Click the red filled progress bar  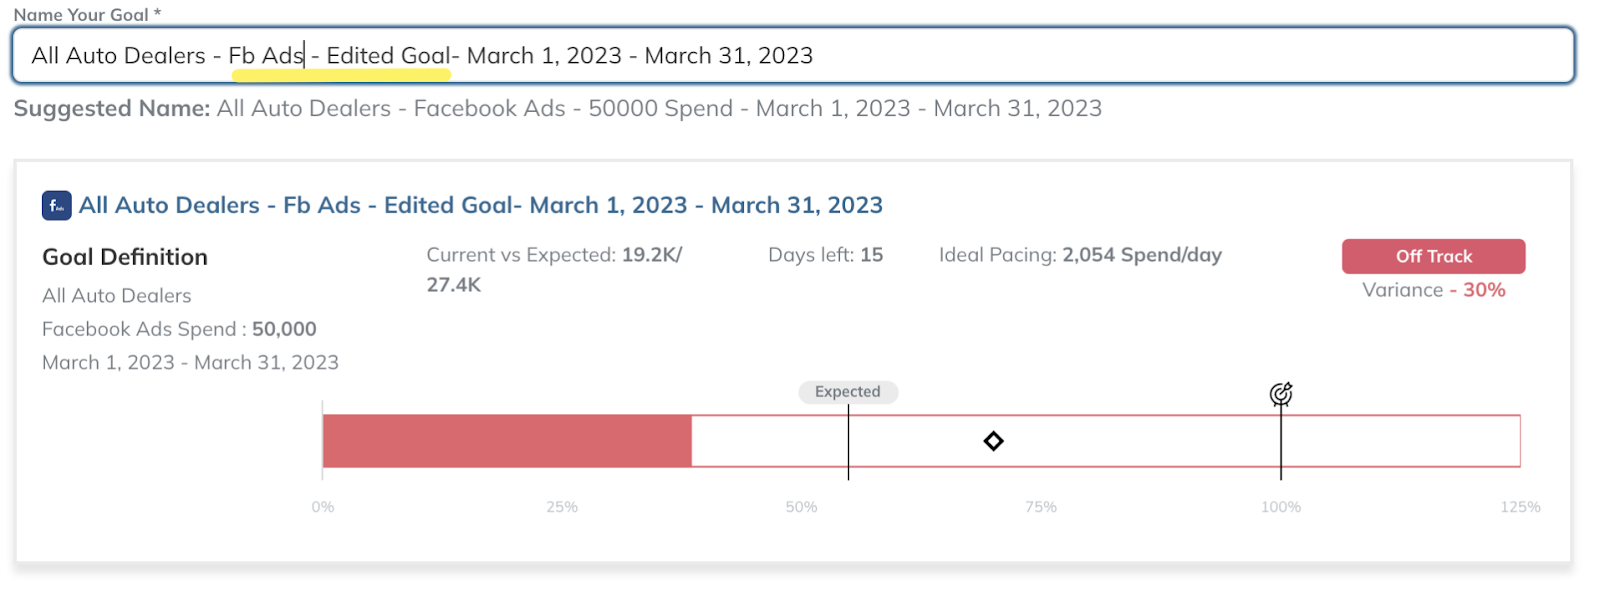[507, 441]
